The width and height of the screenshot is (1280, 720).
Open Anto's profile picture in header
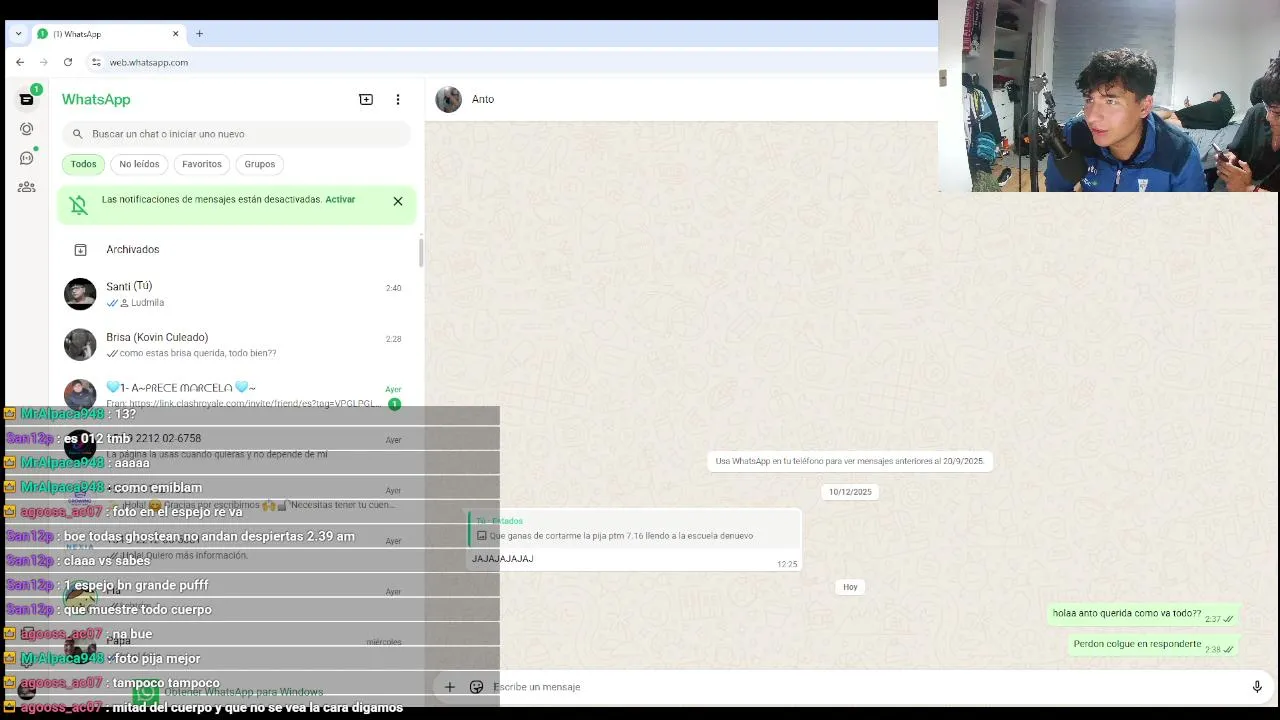pyautogui.click(x=449, y=99)
